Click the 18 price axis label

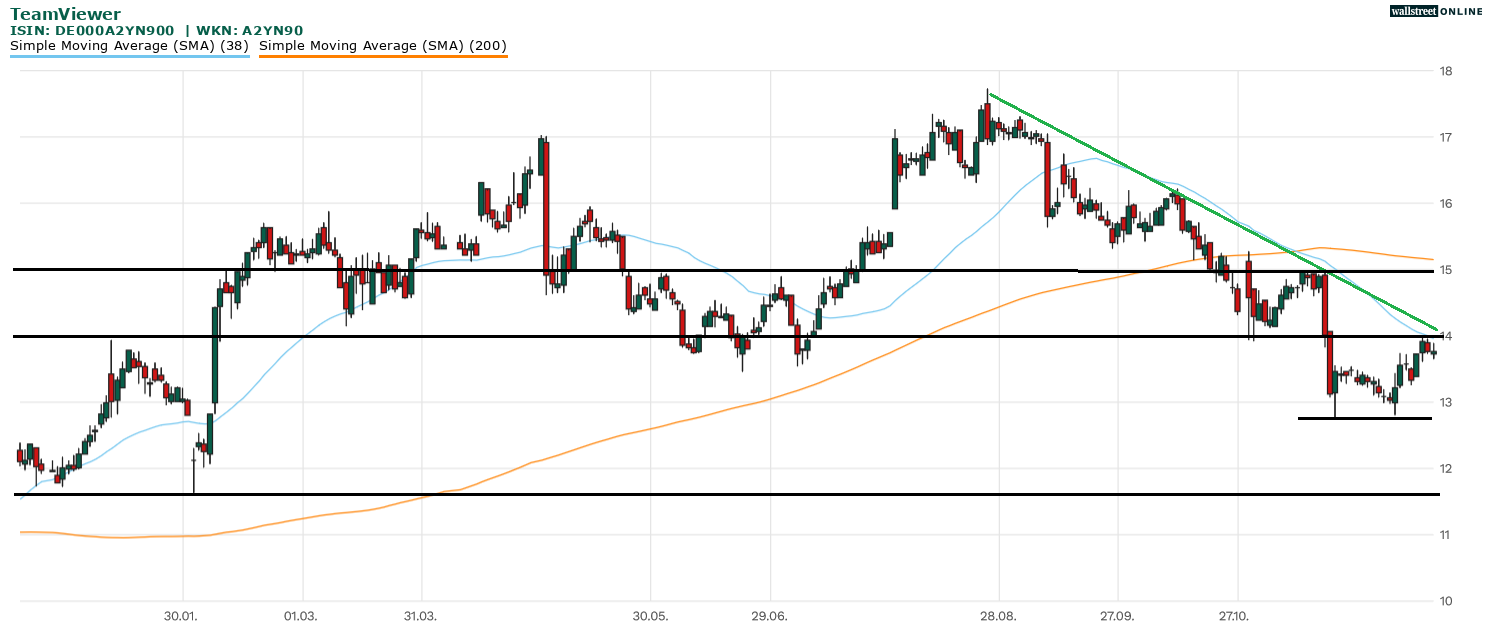[x=1446, y=71]
